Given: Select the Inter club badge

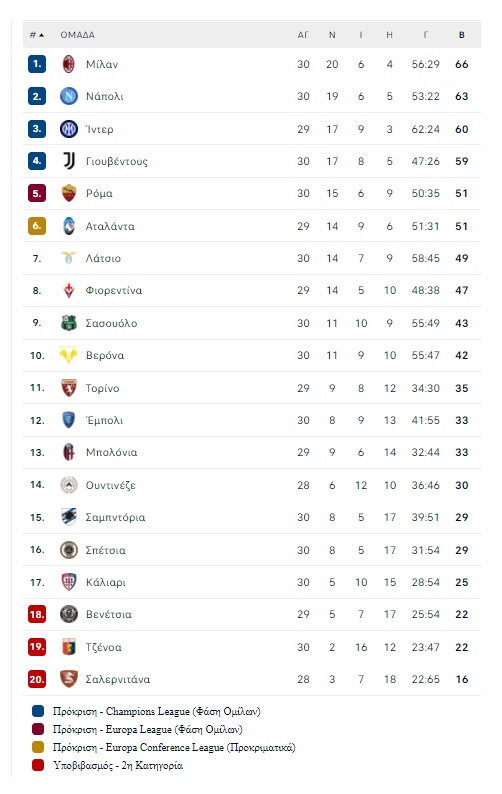Looking at the screenshot, I should click(x=68, y=129).
